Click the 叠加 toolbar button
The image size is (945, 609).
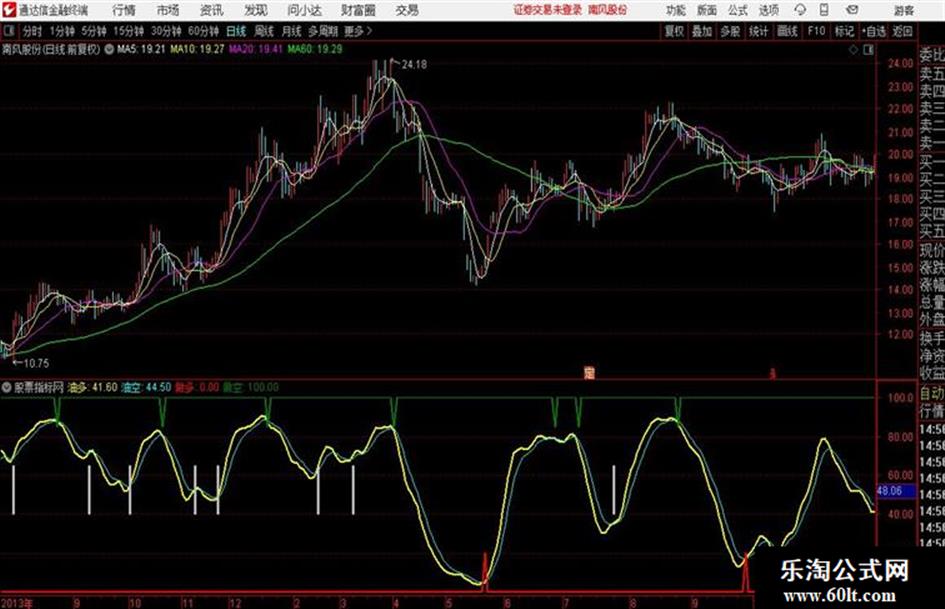click(x=702, y=31)
